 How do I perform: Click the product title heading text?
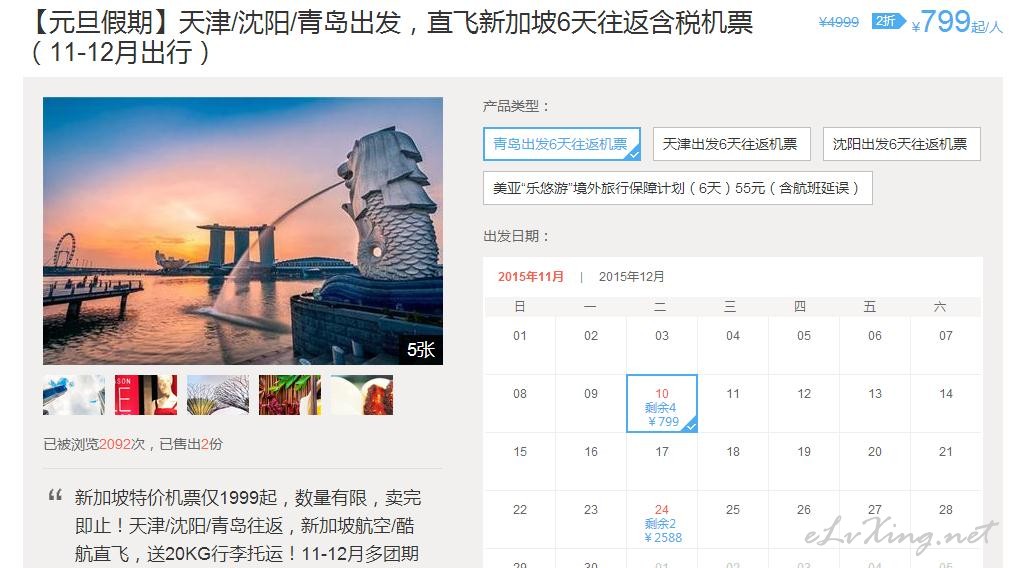pos(390,37)
